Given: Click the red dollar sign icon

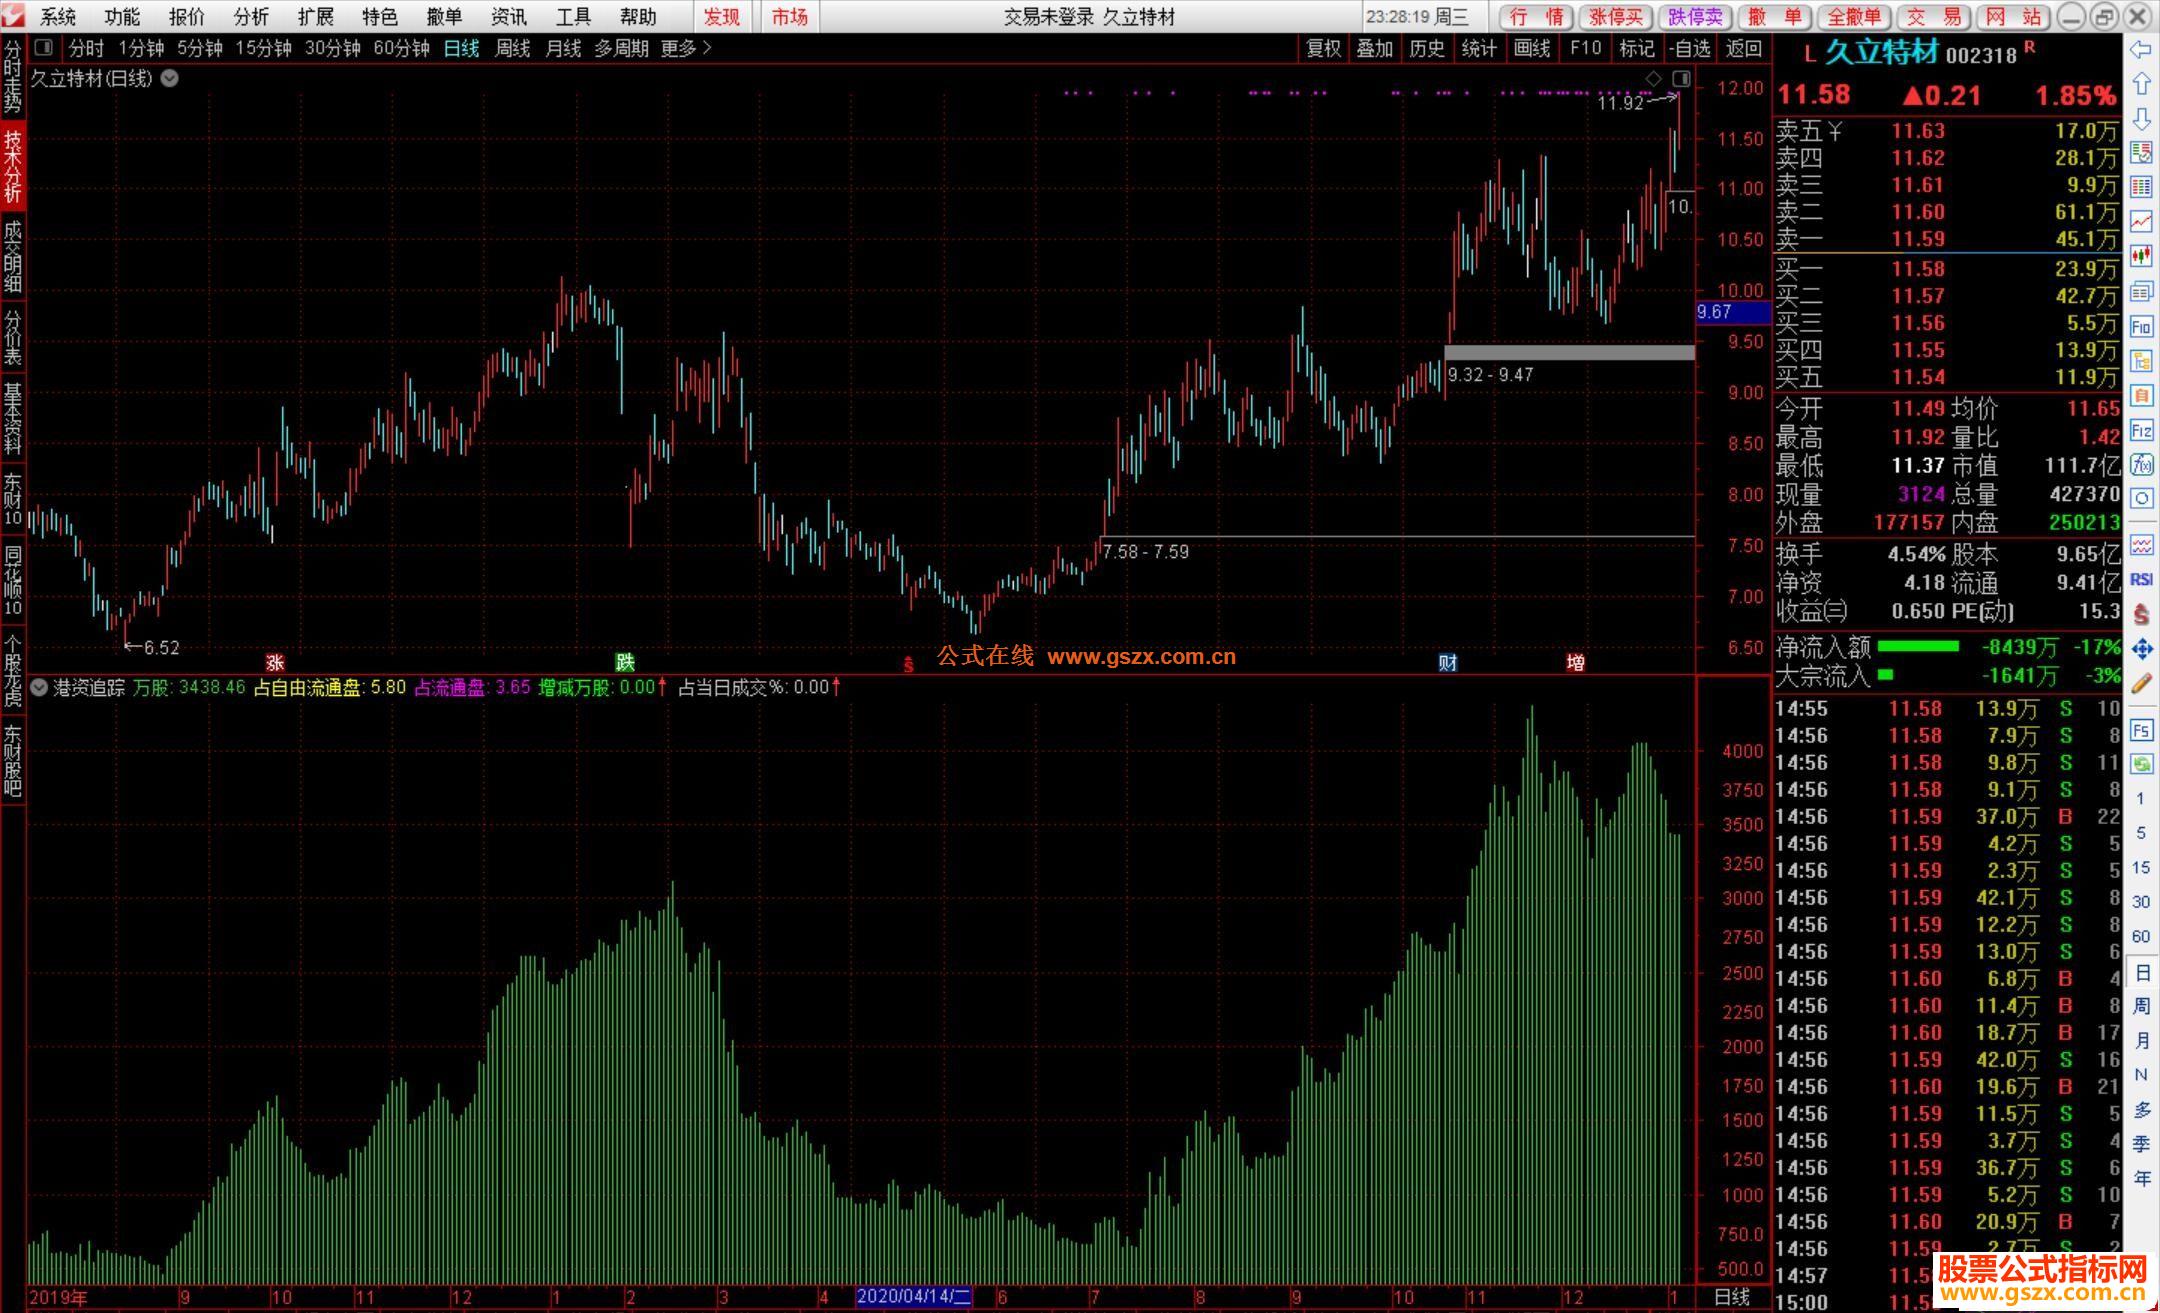Looking at the screenshot, I should tap(2141, 614).
